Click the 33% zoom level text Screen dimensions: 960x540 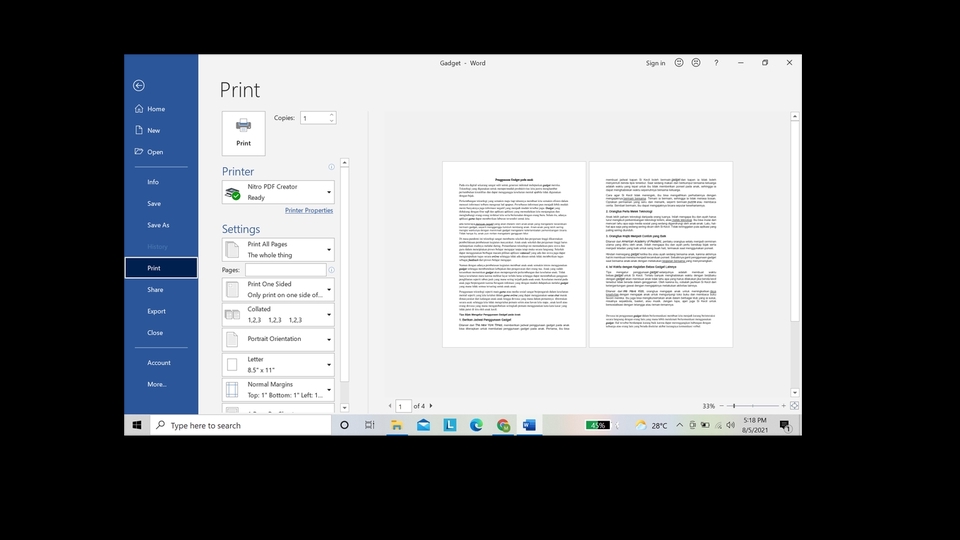708,406
